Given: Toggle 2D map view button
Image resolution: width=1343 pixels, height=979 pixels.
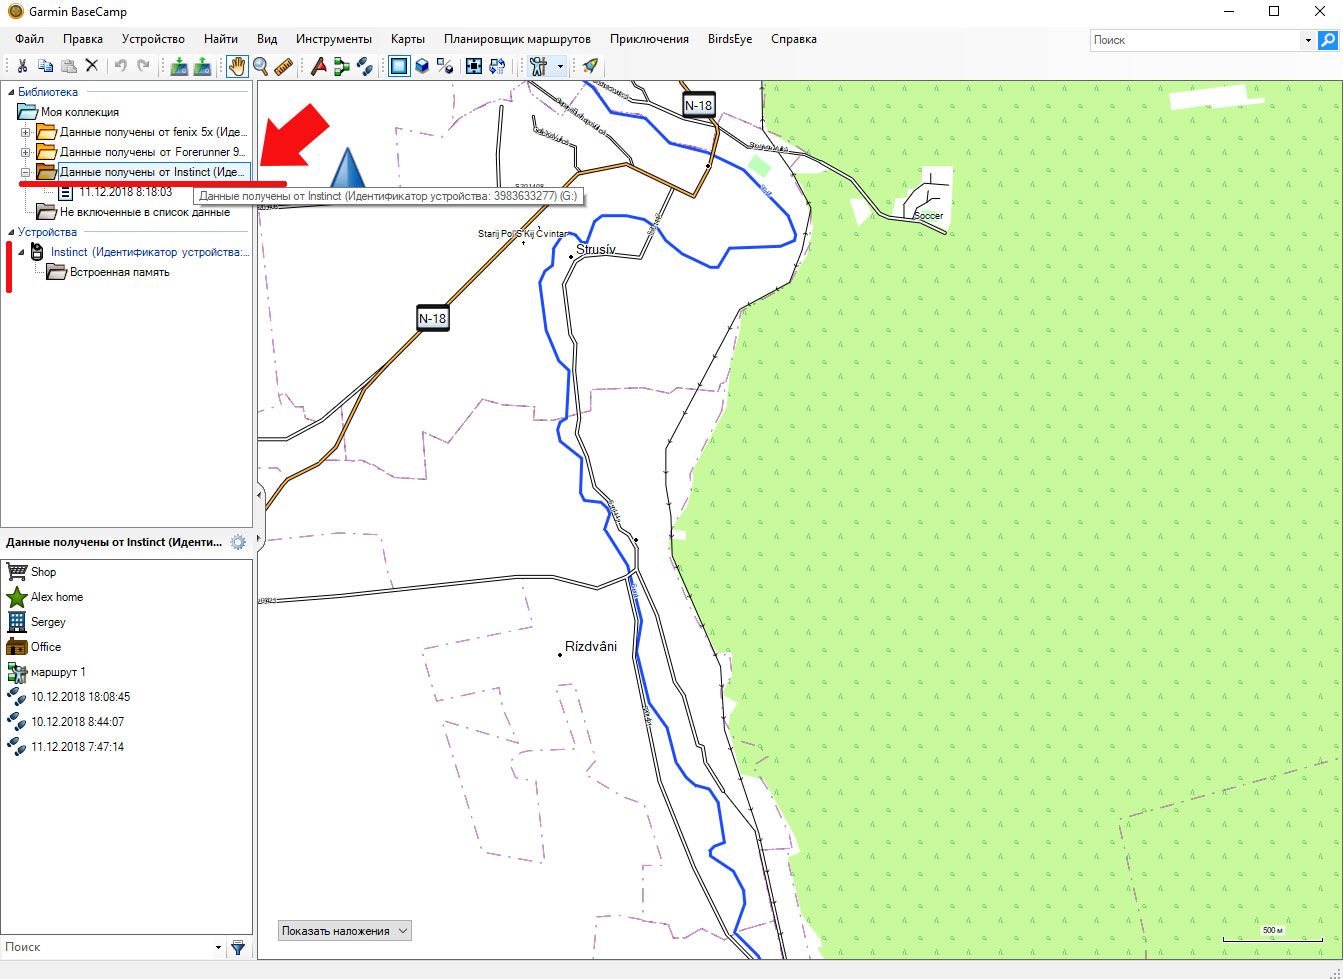Looking at the screenshot, I should (x=399, y=67).
